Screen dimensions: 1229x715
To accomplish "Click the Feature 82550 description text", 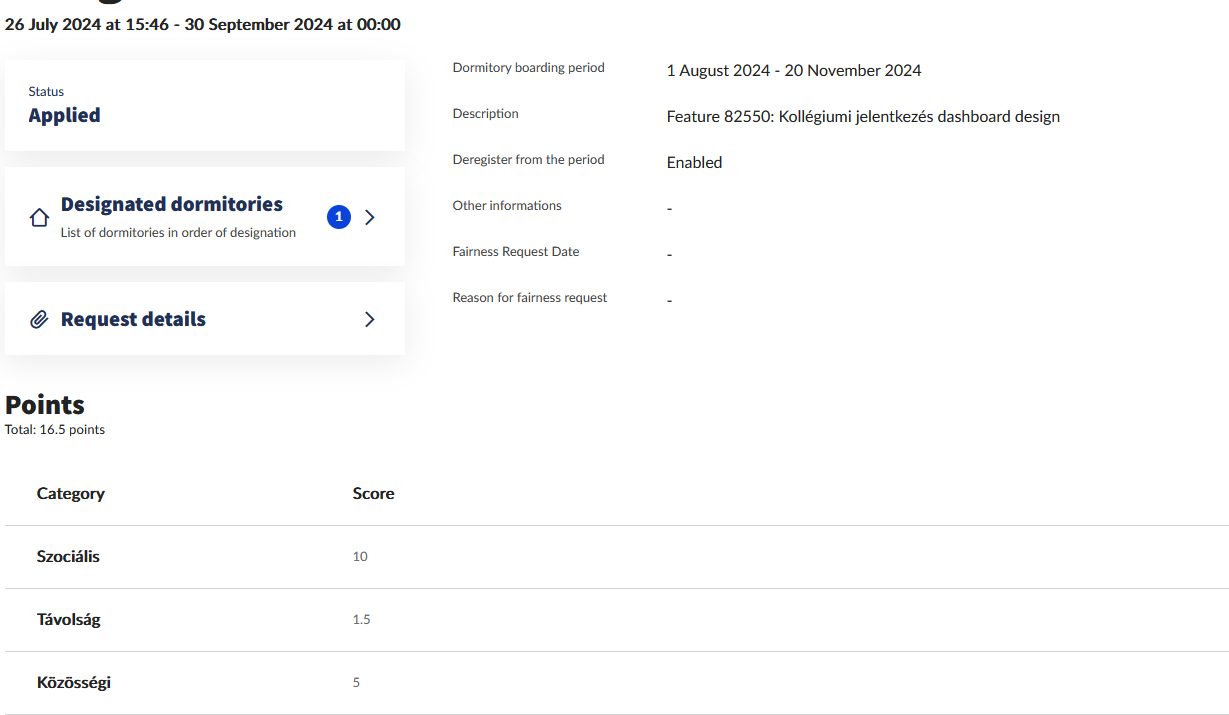I will (x=862, y=117).
